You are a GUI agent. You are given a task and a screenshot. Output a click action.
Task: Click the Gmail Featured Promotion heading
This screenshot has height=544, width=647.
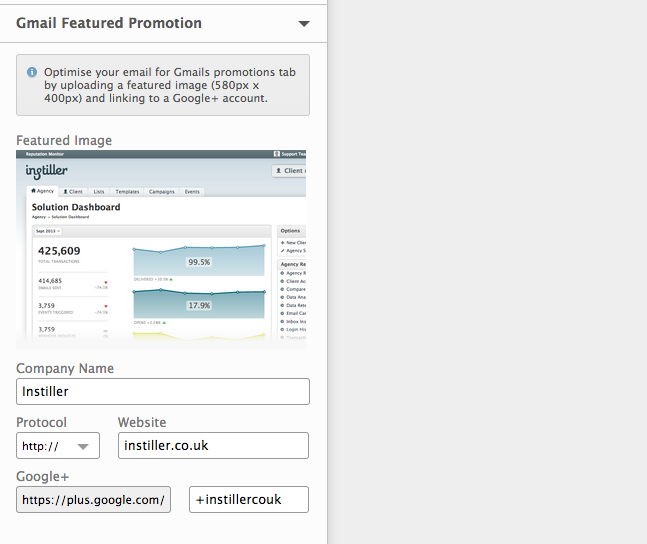109,23
